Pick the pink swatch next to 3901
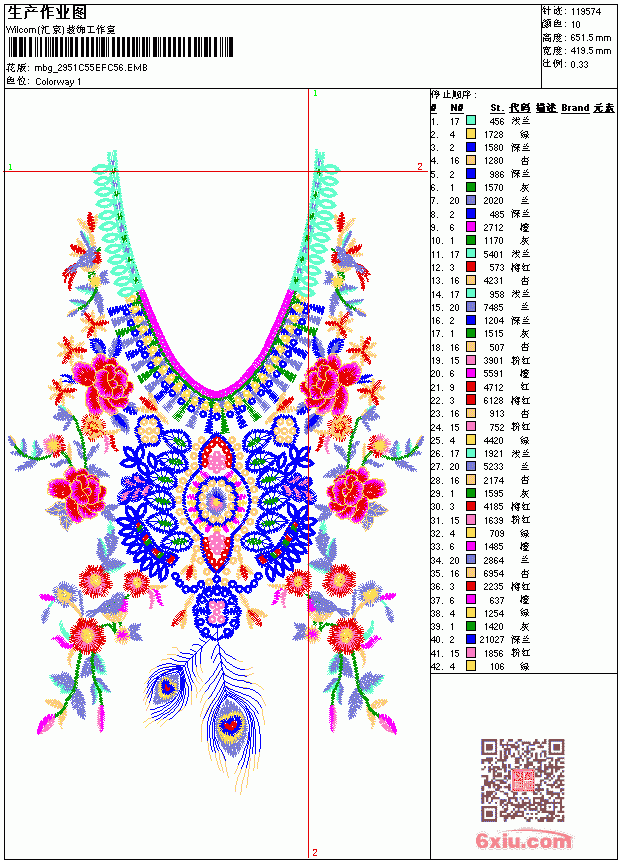The image size is (620, 860). point(471,360)
